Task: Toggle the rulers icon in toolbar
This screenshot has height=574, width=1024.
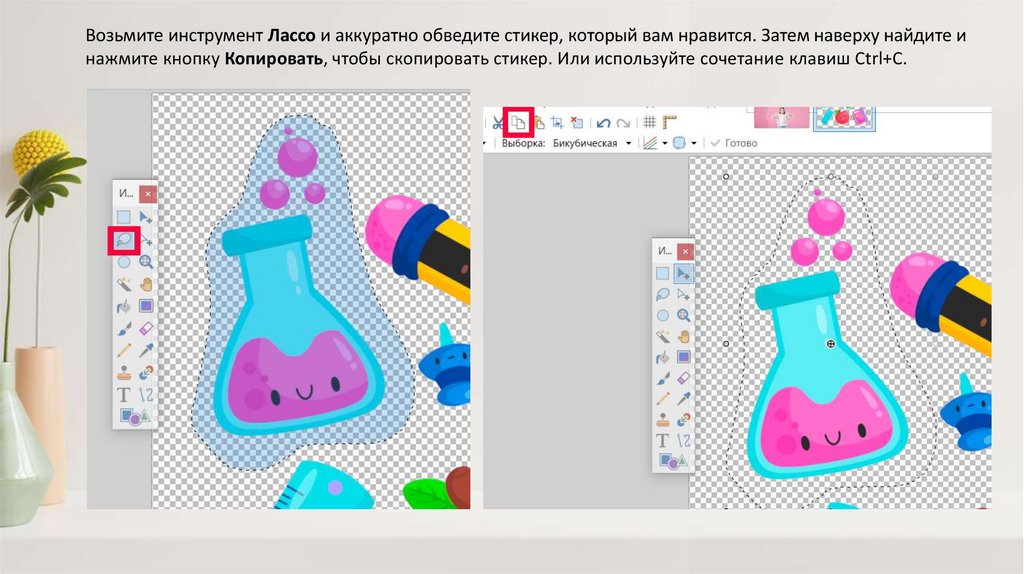Action: click(668, 123)
